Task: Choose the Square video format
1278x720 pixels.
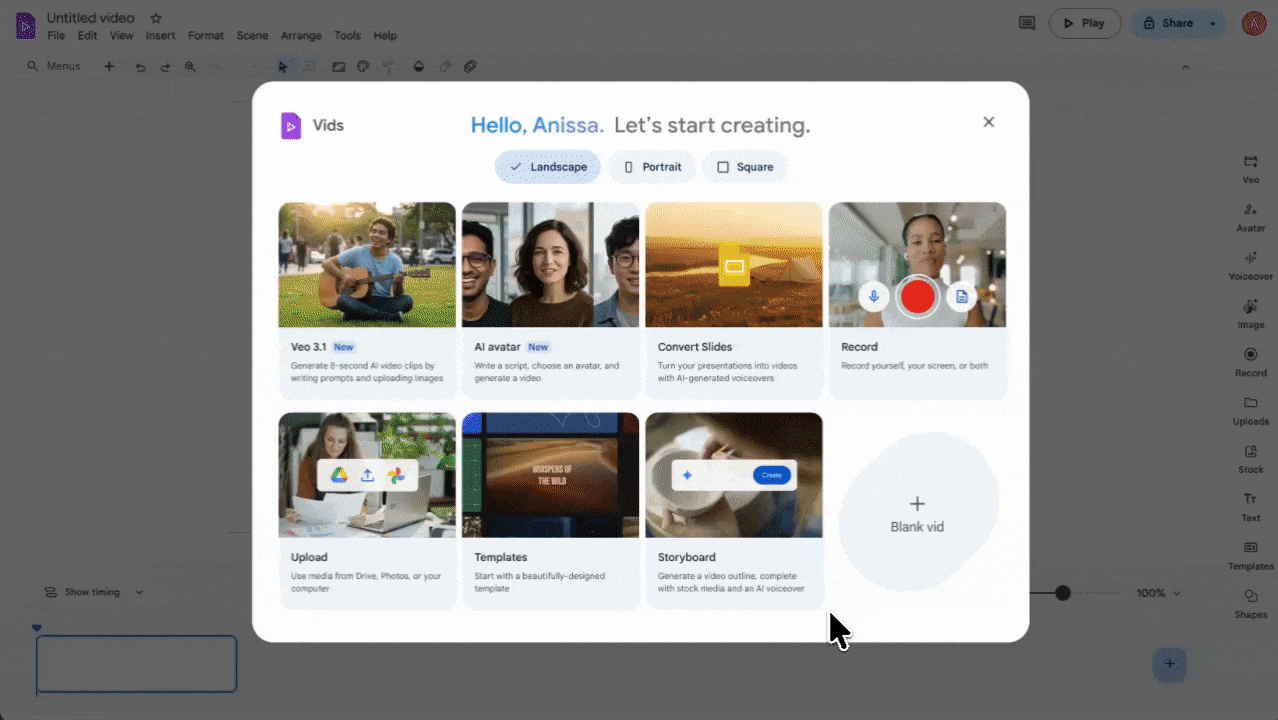Action: [745, 167]
